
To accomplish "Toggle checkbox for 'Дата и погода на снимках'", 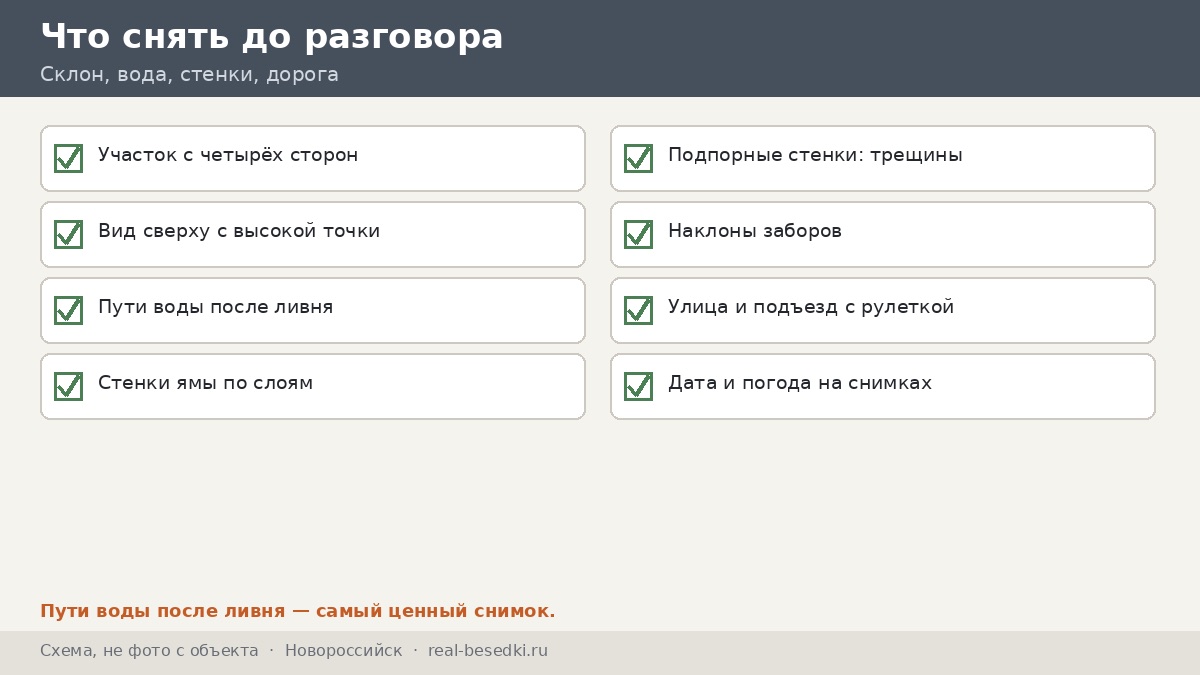I will coord(638,386).
